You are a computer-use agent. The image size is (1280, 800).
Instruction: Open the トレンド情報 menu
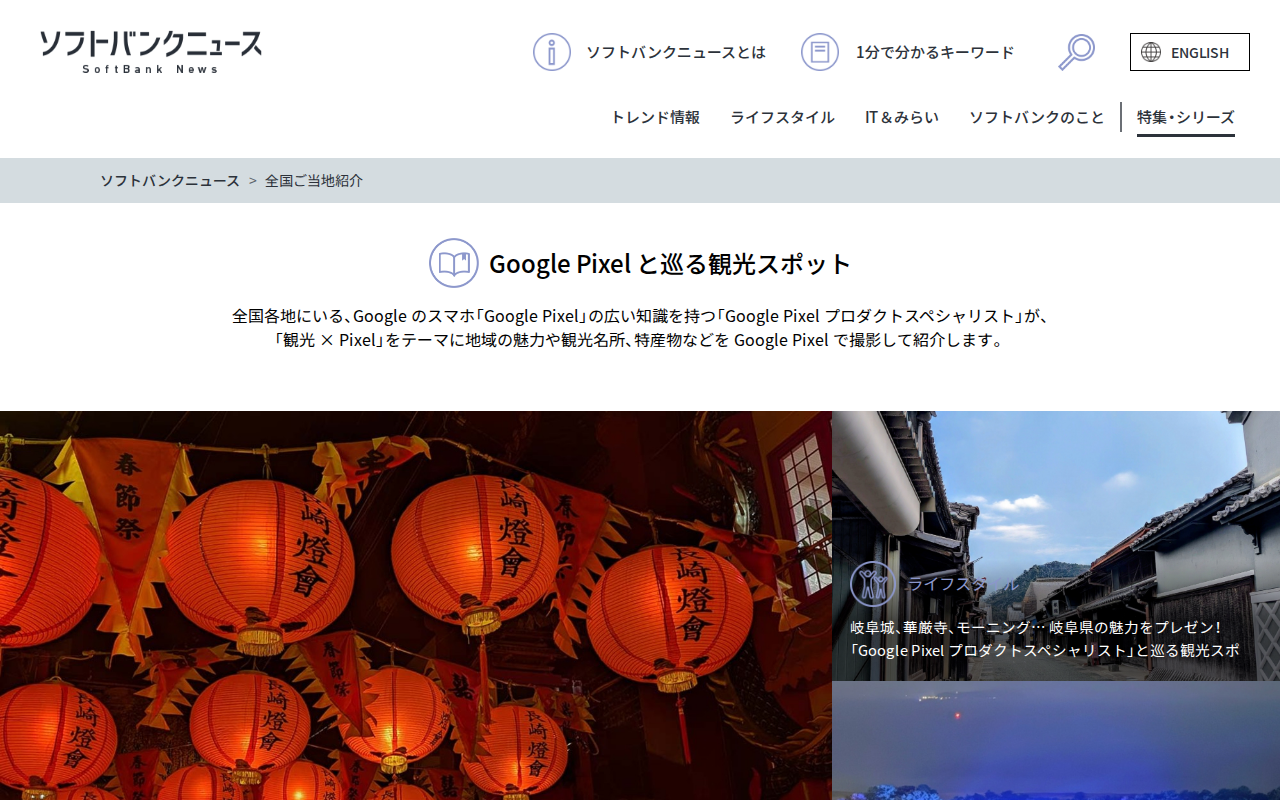(x=655, y=117)
